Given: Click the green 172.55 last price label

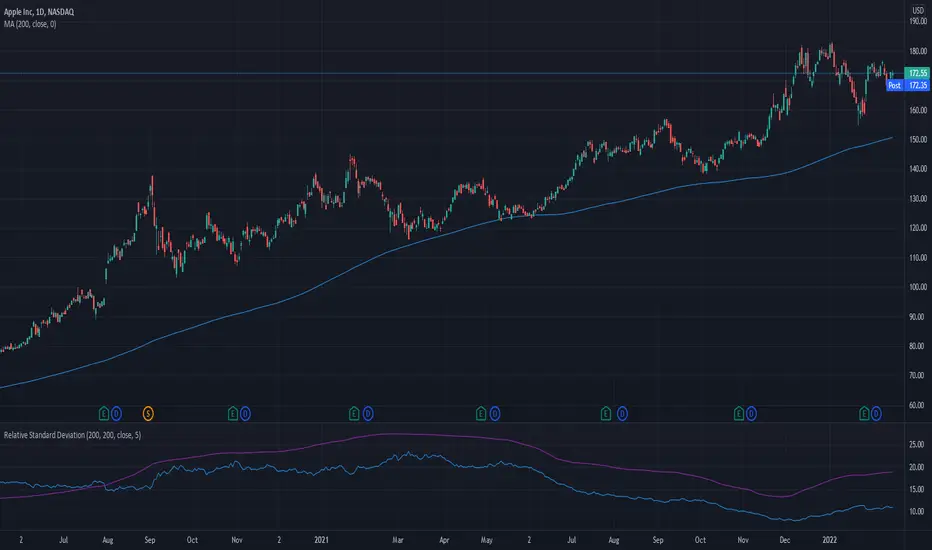Looking at the screenshot, I should (x=917, y=73).
